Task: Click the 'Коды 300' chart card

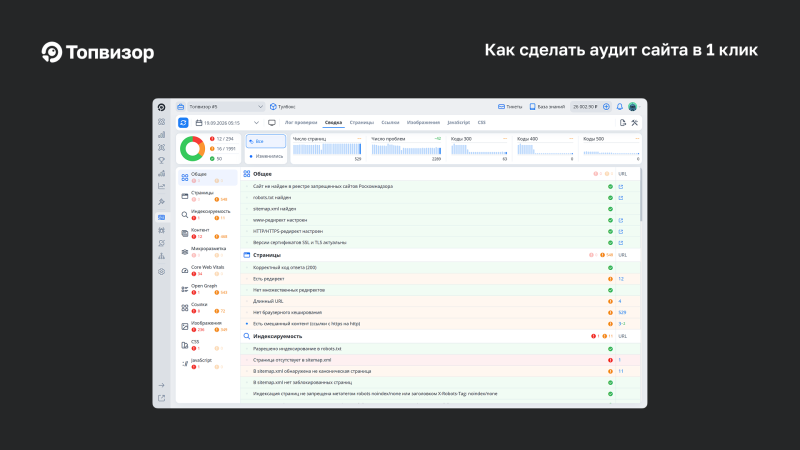Action: pyautogui.click(x=479, y=149)
